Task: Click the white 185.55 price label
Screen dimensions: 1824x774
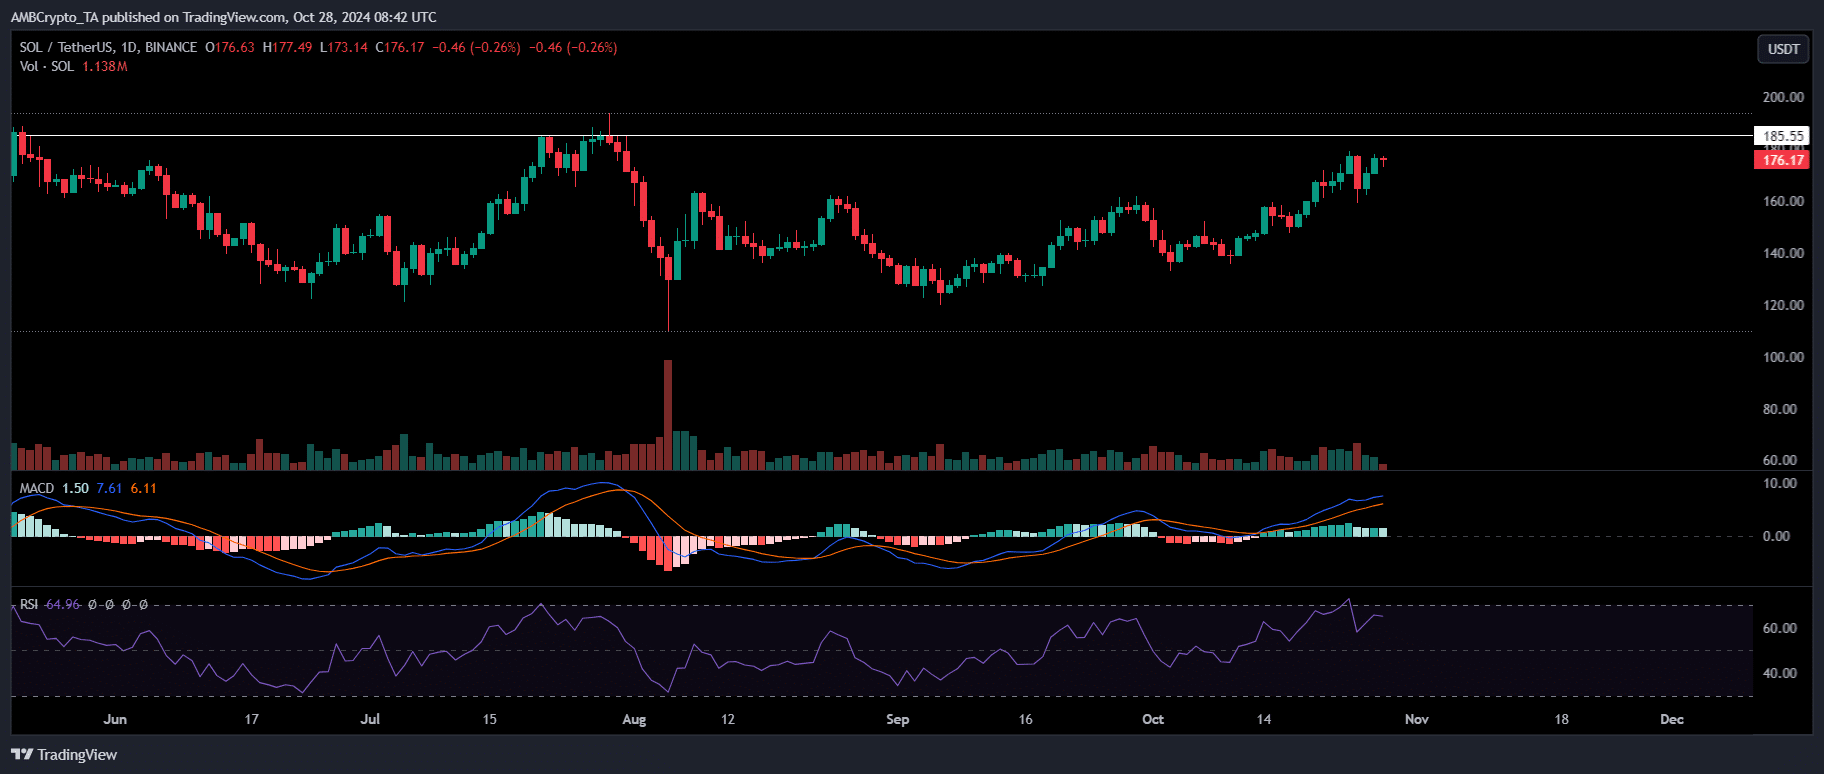Action: pos(1782,136)
